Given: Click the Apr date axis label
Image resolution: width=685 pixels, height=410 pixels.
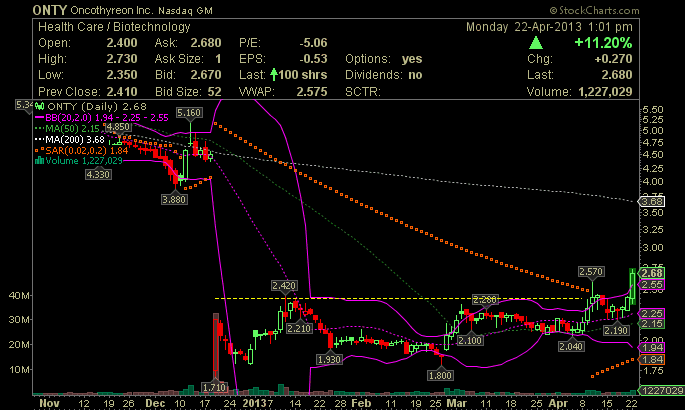Looking at the screenshot, I should click(x=558, y=403).
